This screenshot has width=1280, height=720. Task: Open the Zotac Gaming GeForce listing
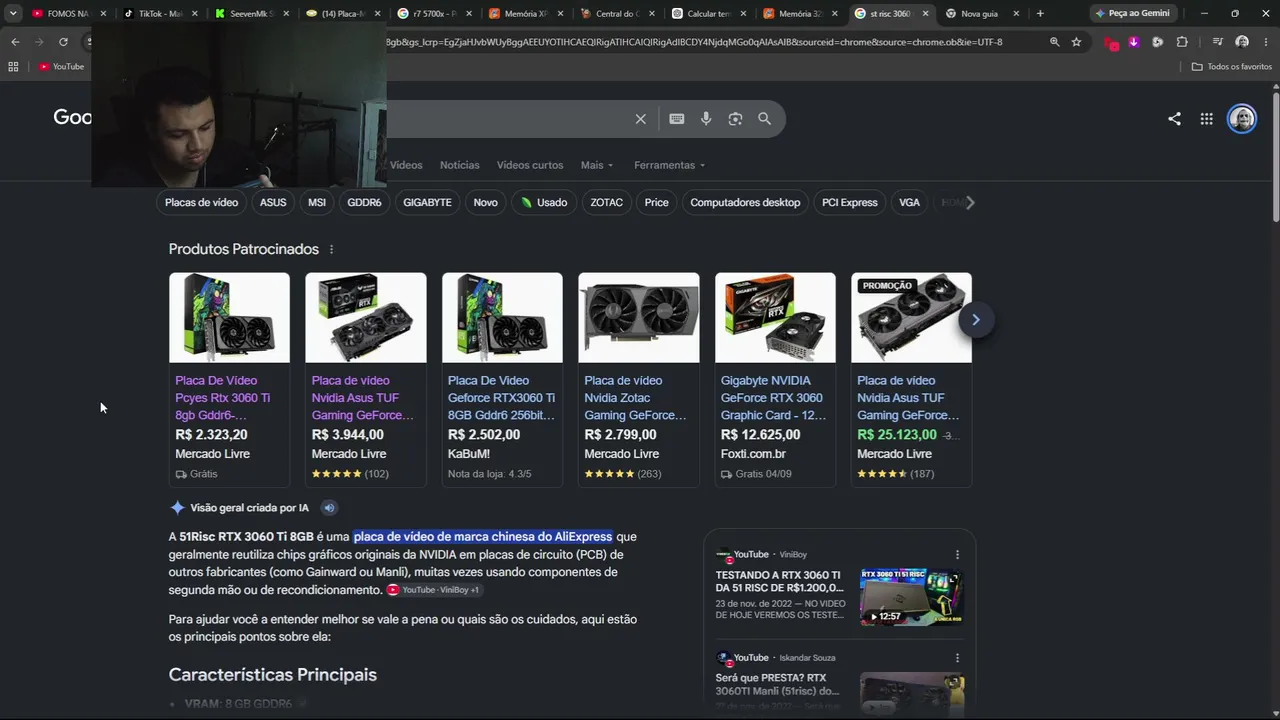point(638,380)
